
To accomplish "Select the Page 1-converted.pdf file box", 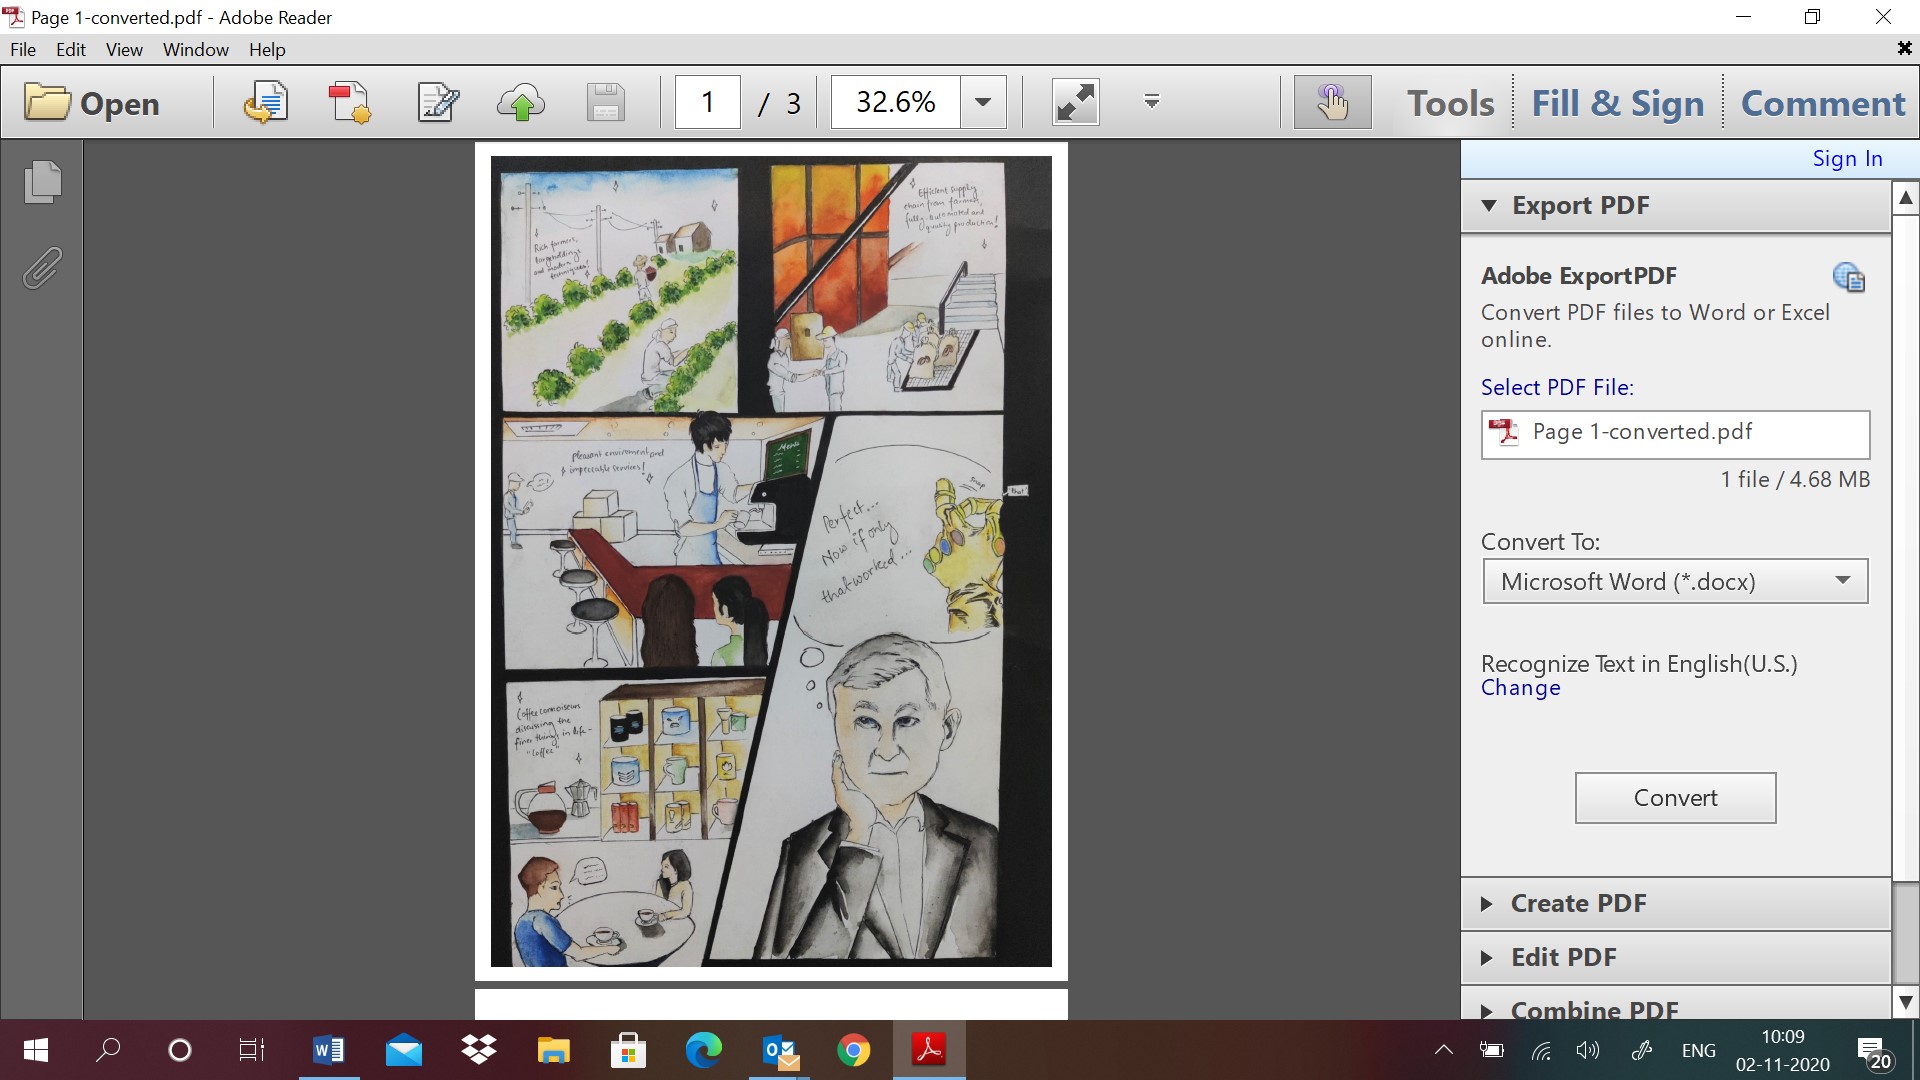I will click(1675, 434).
